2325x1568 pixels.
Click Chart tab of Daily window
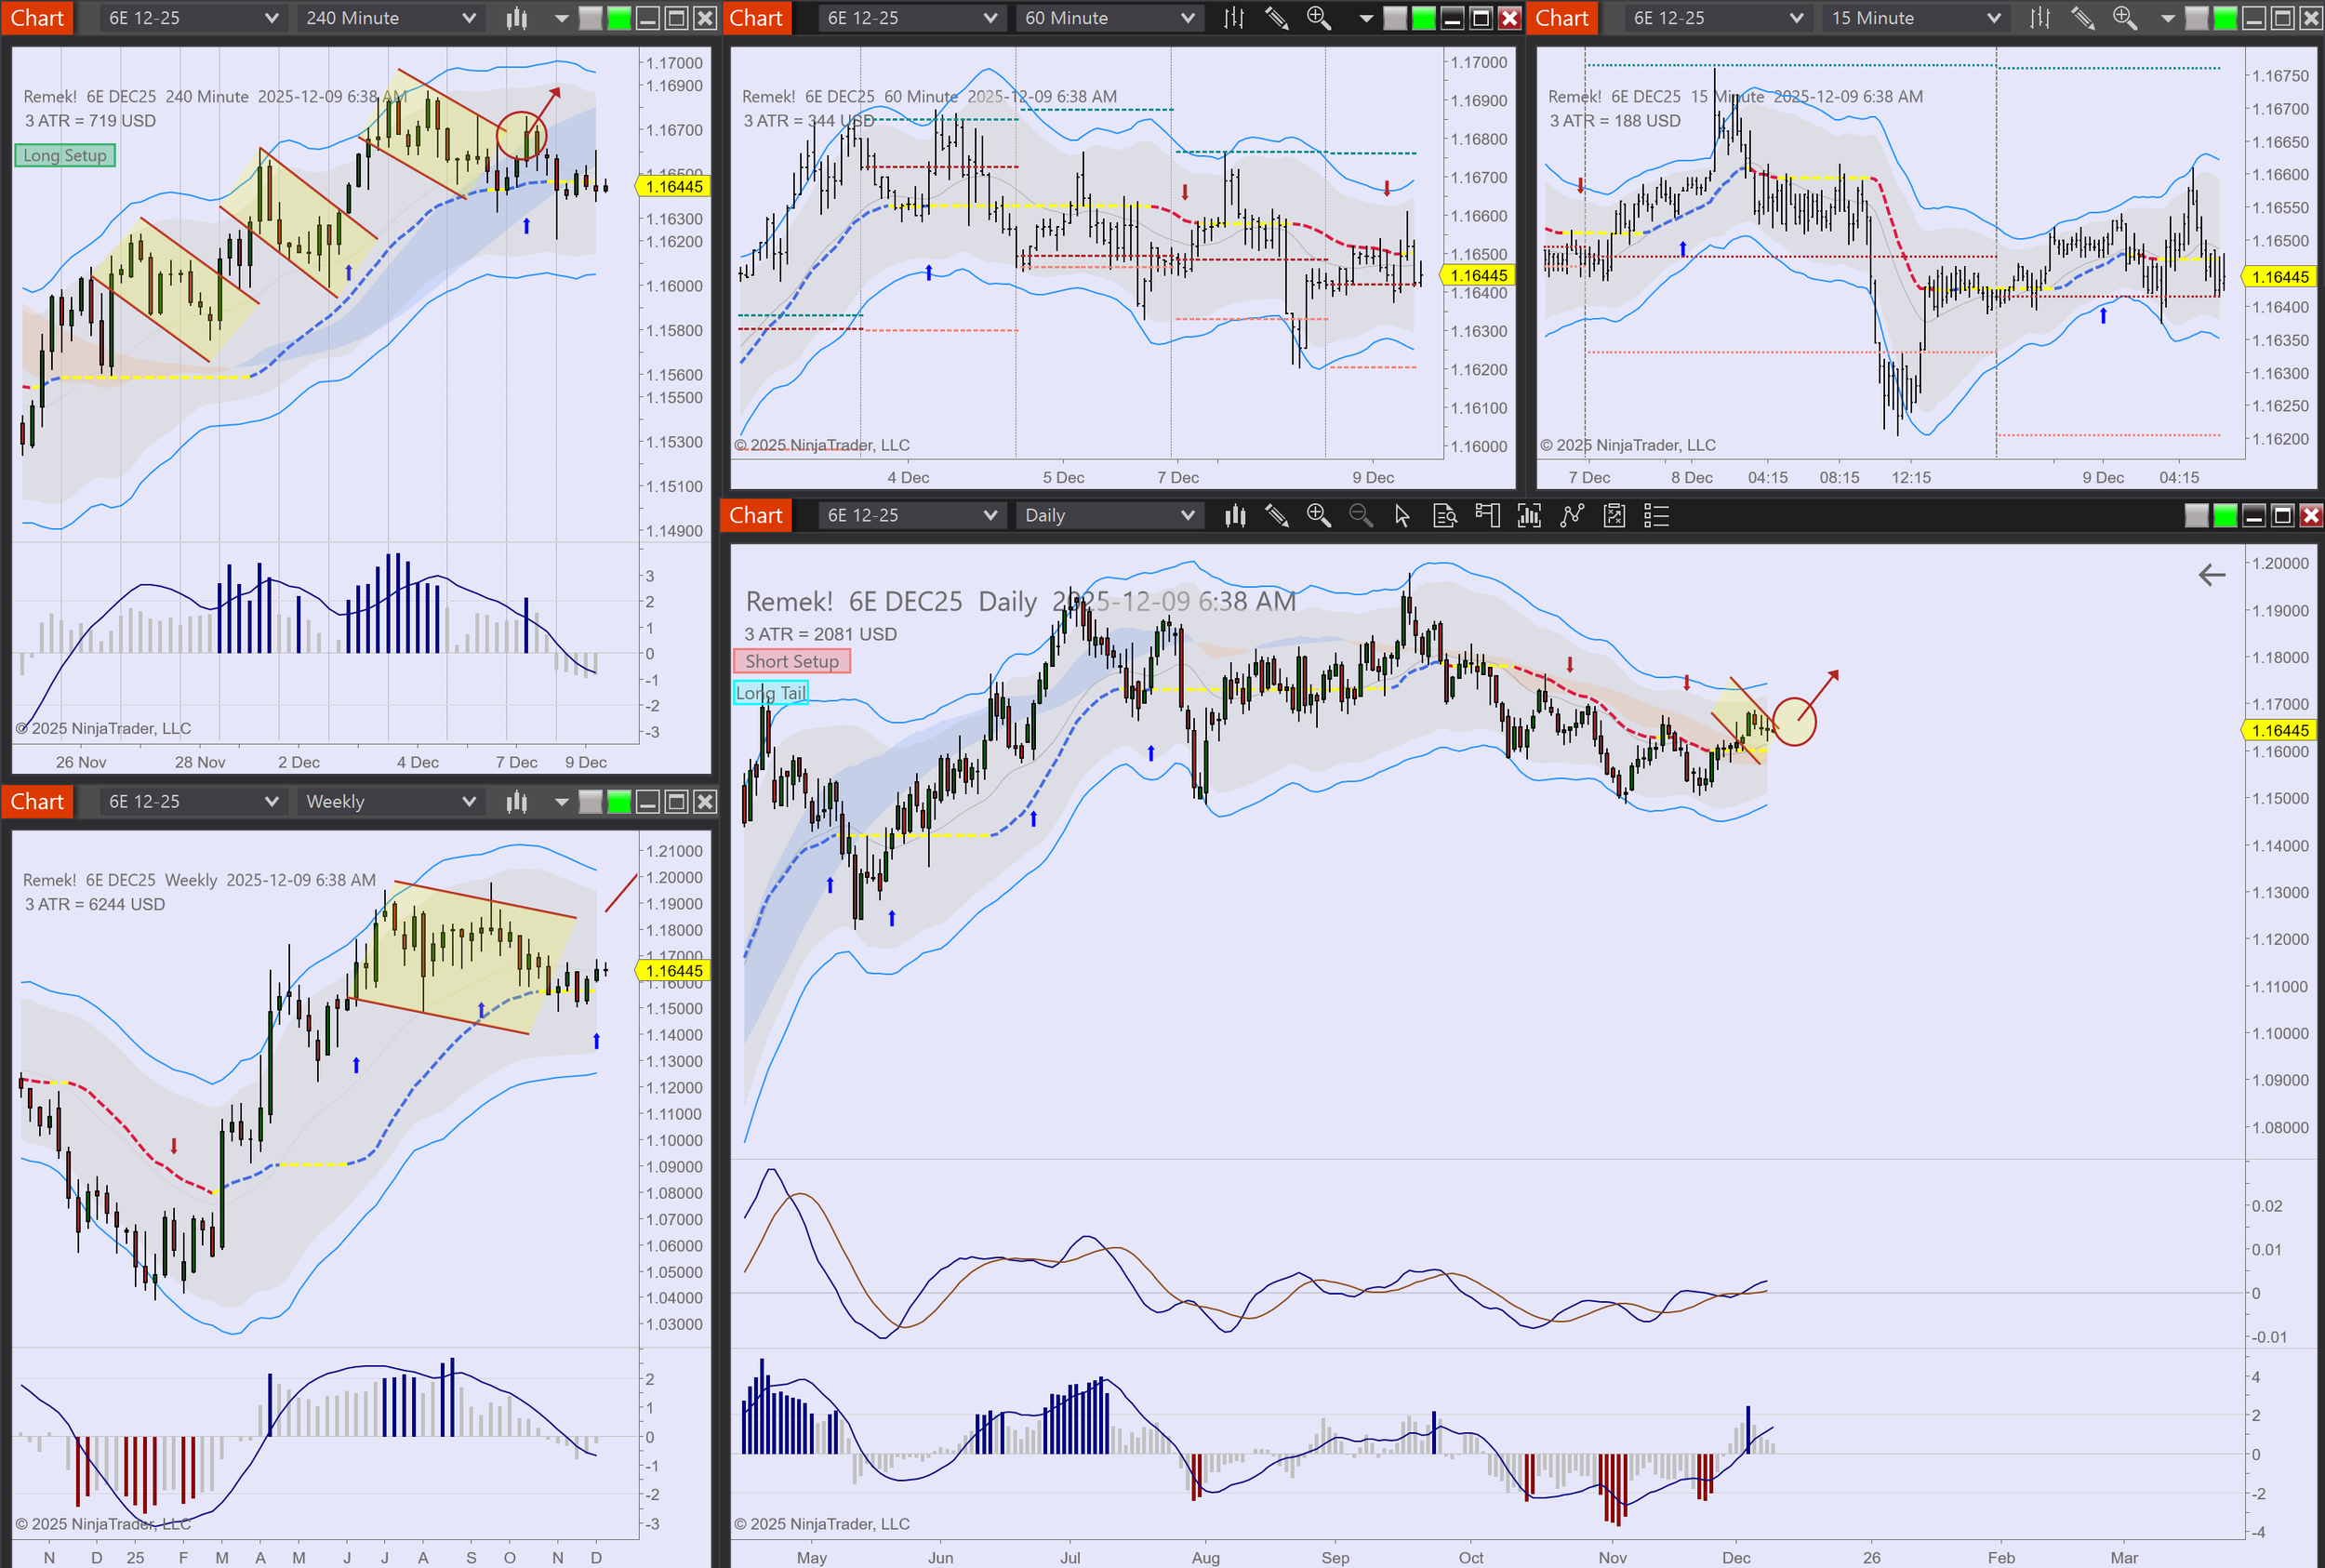pyautogui.click(x=756, y=515)
